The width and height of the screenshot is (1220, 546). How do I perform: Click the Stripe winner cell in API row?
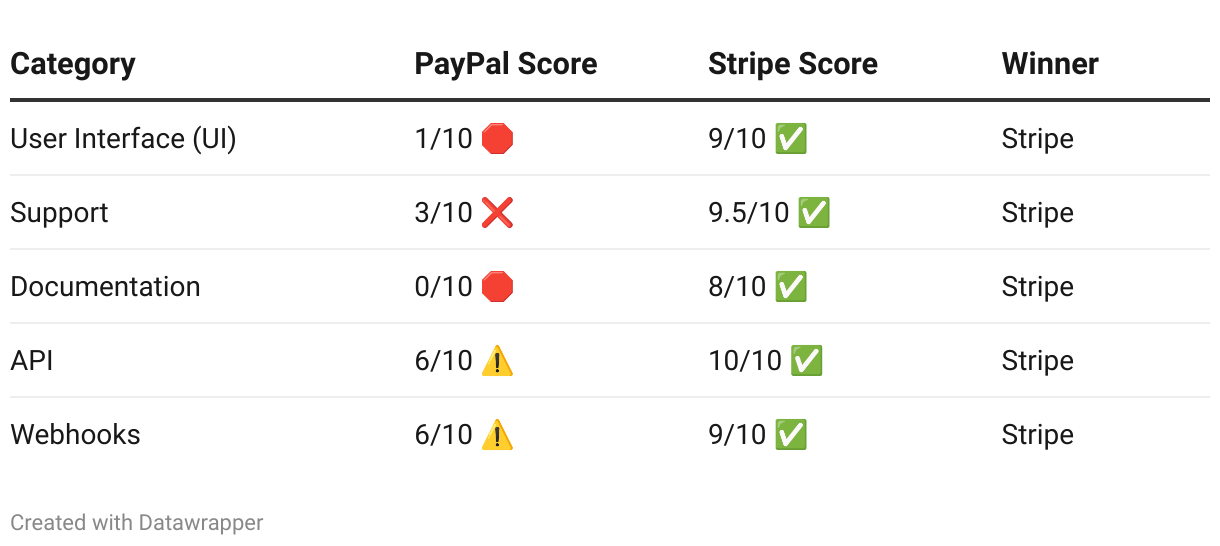click(x=1038, y=360)
